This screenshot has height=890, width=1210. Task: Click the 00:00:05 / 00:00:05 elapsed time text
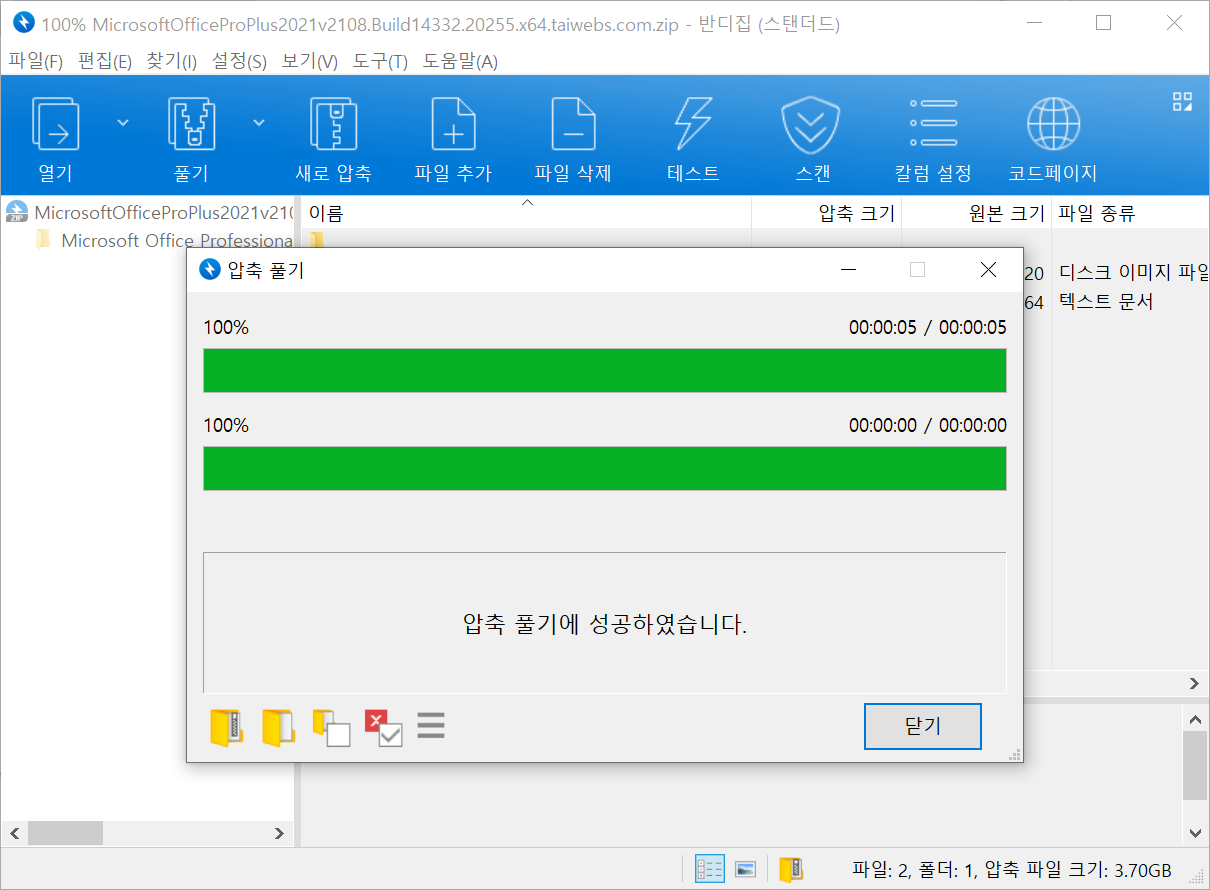point(928,327)
